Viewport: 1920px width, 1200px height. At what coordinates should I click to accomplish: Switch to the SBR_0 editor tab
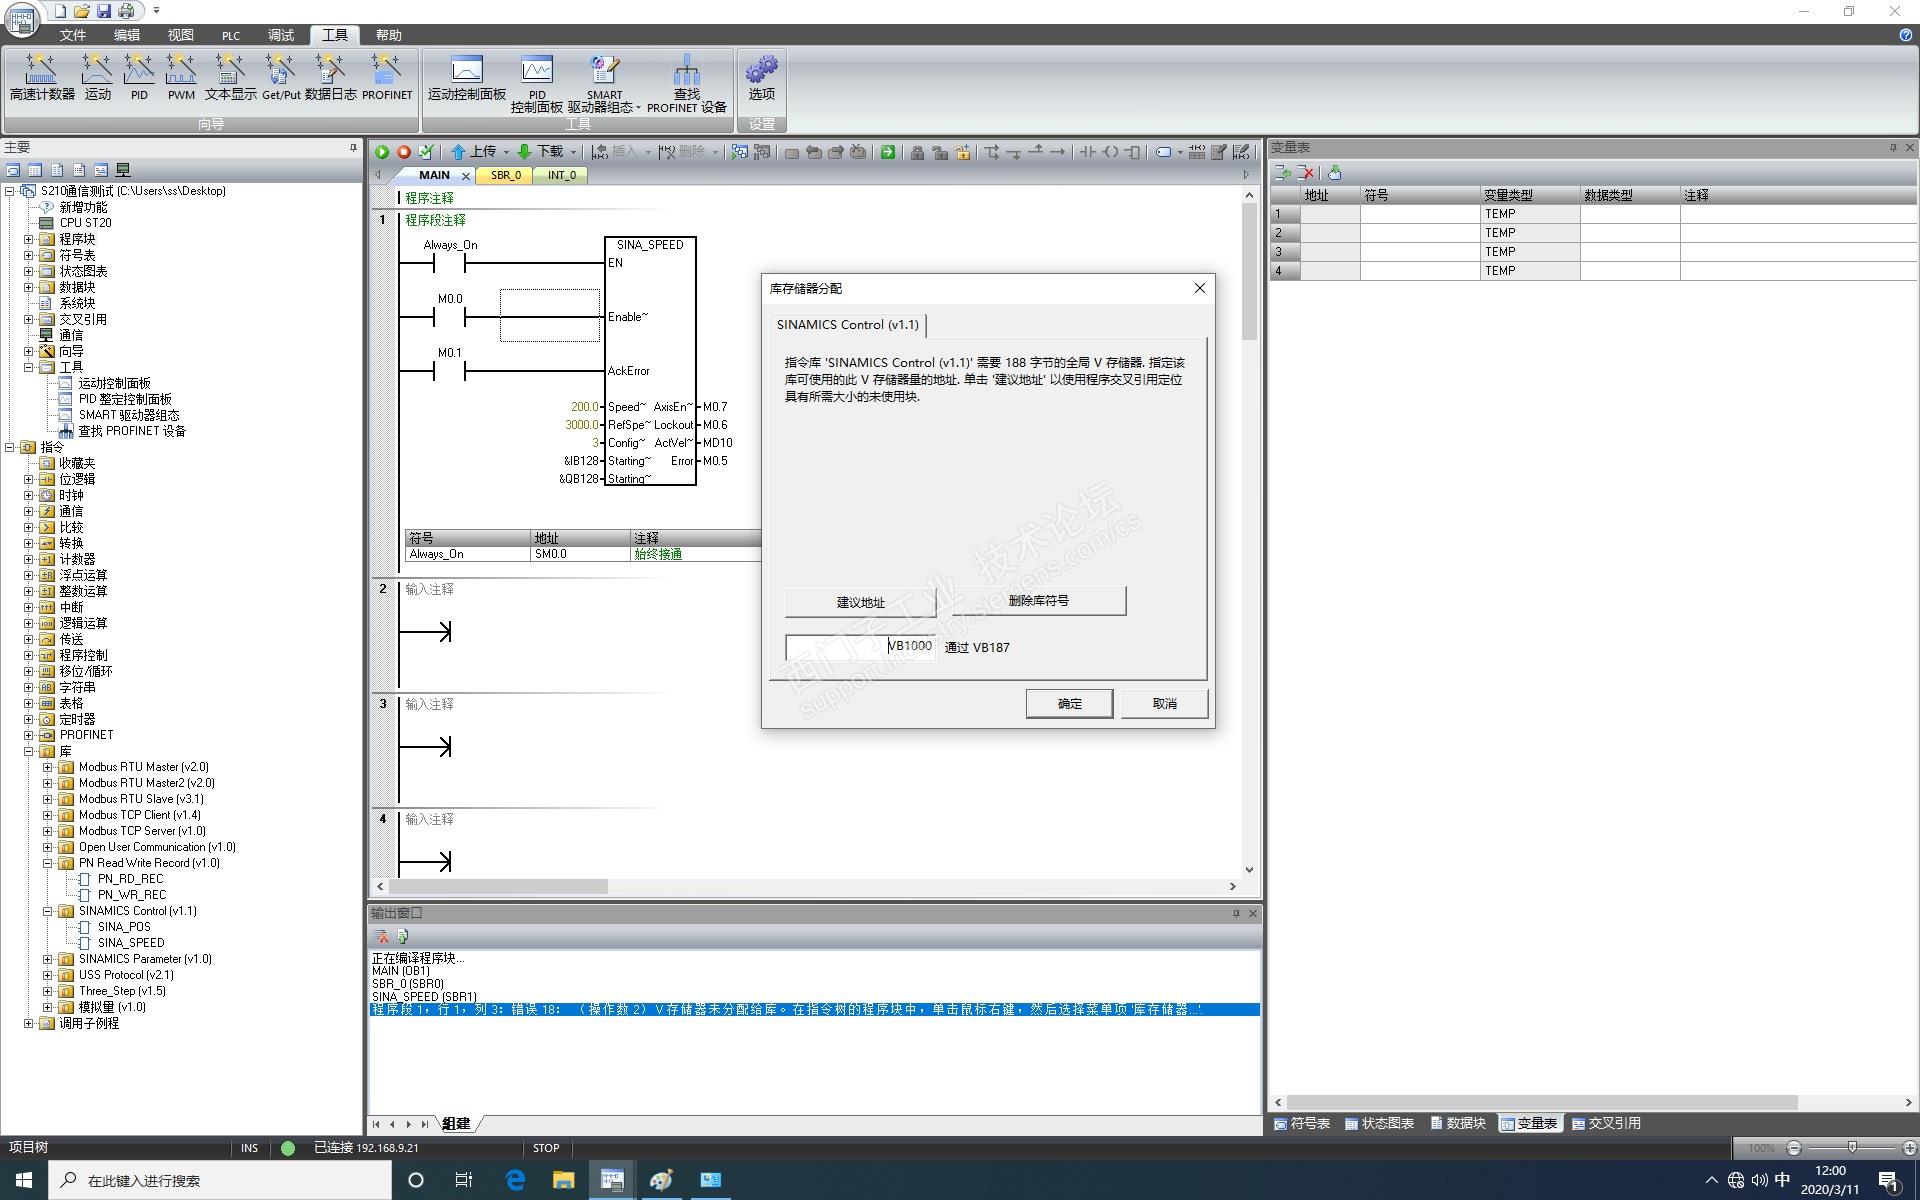coord(505,175)
